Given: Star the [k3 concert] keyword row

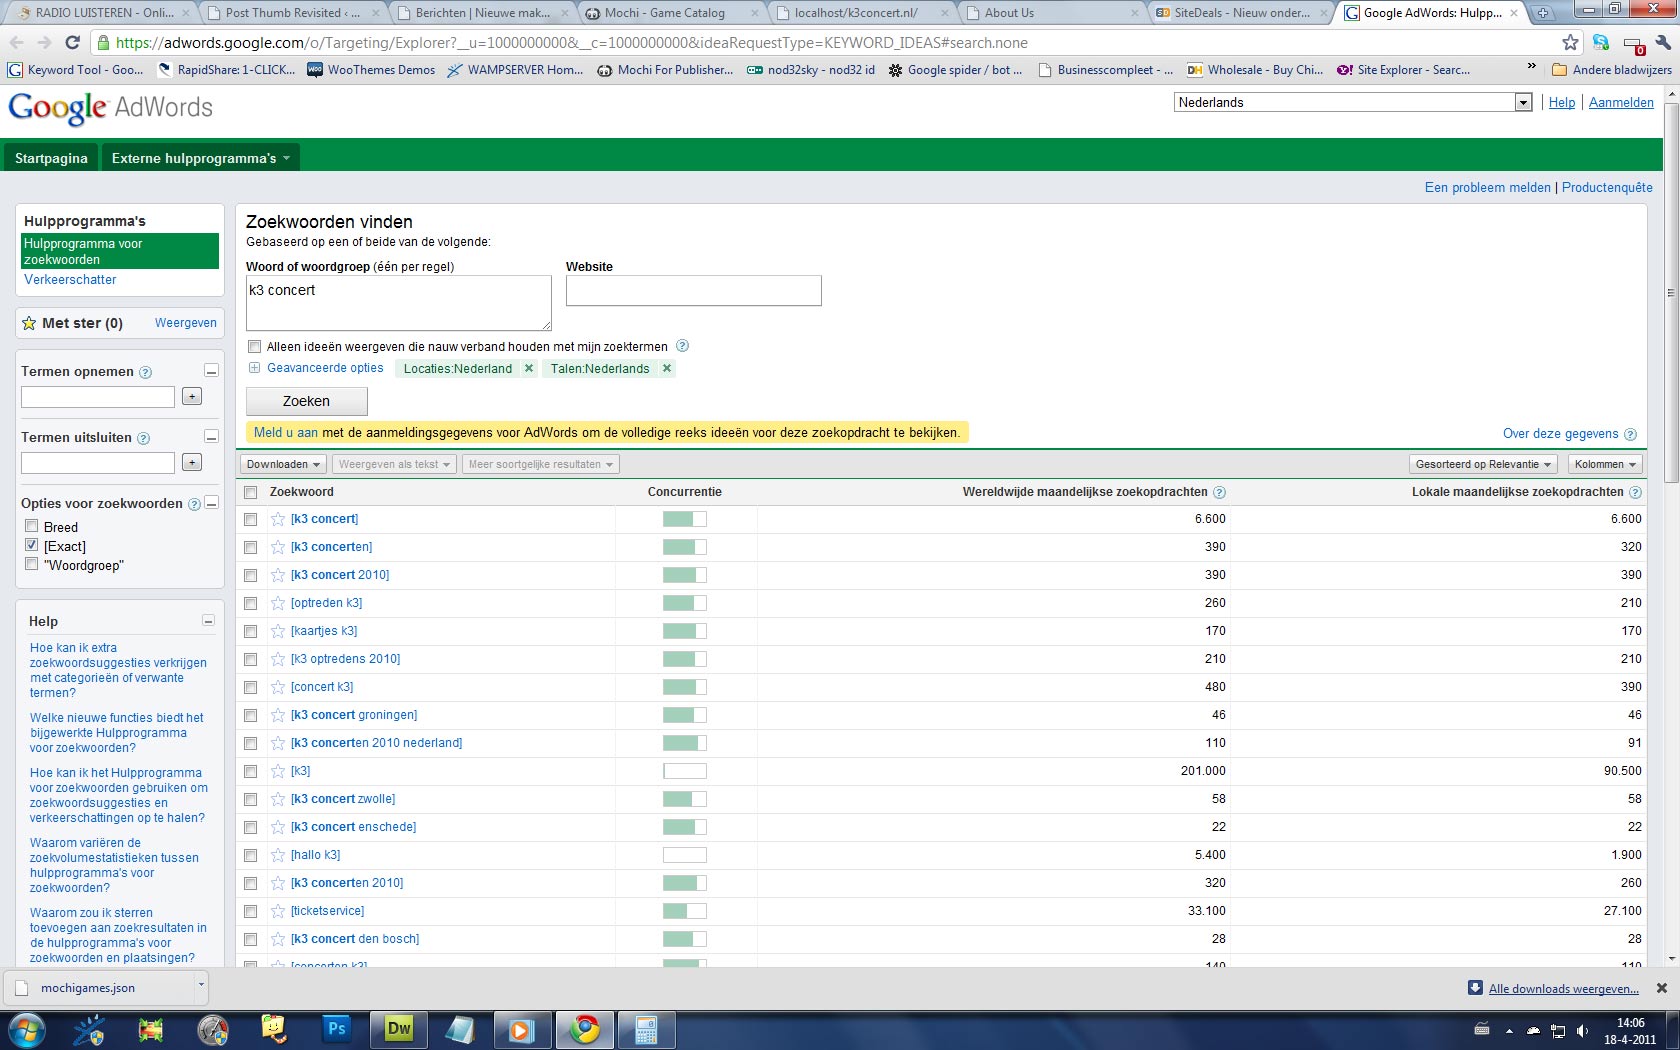Looking at the screenshot, I should (278, 519).
